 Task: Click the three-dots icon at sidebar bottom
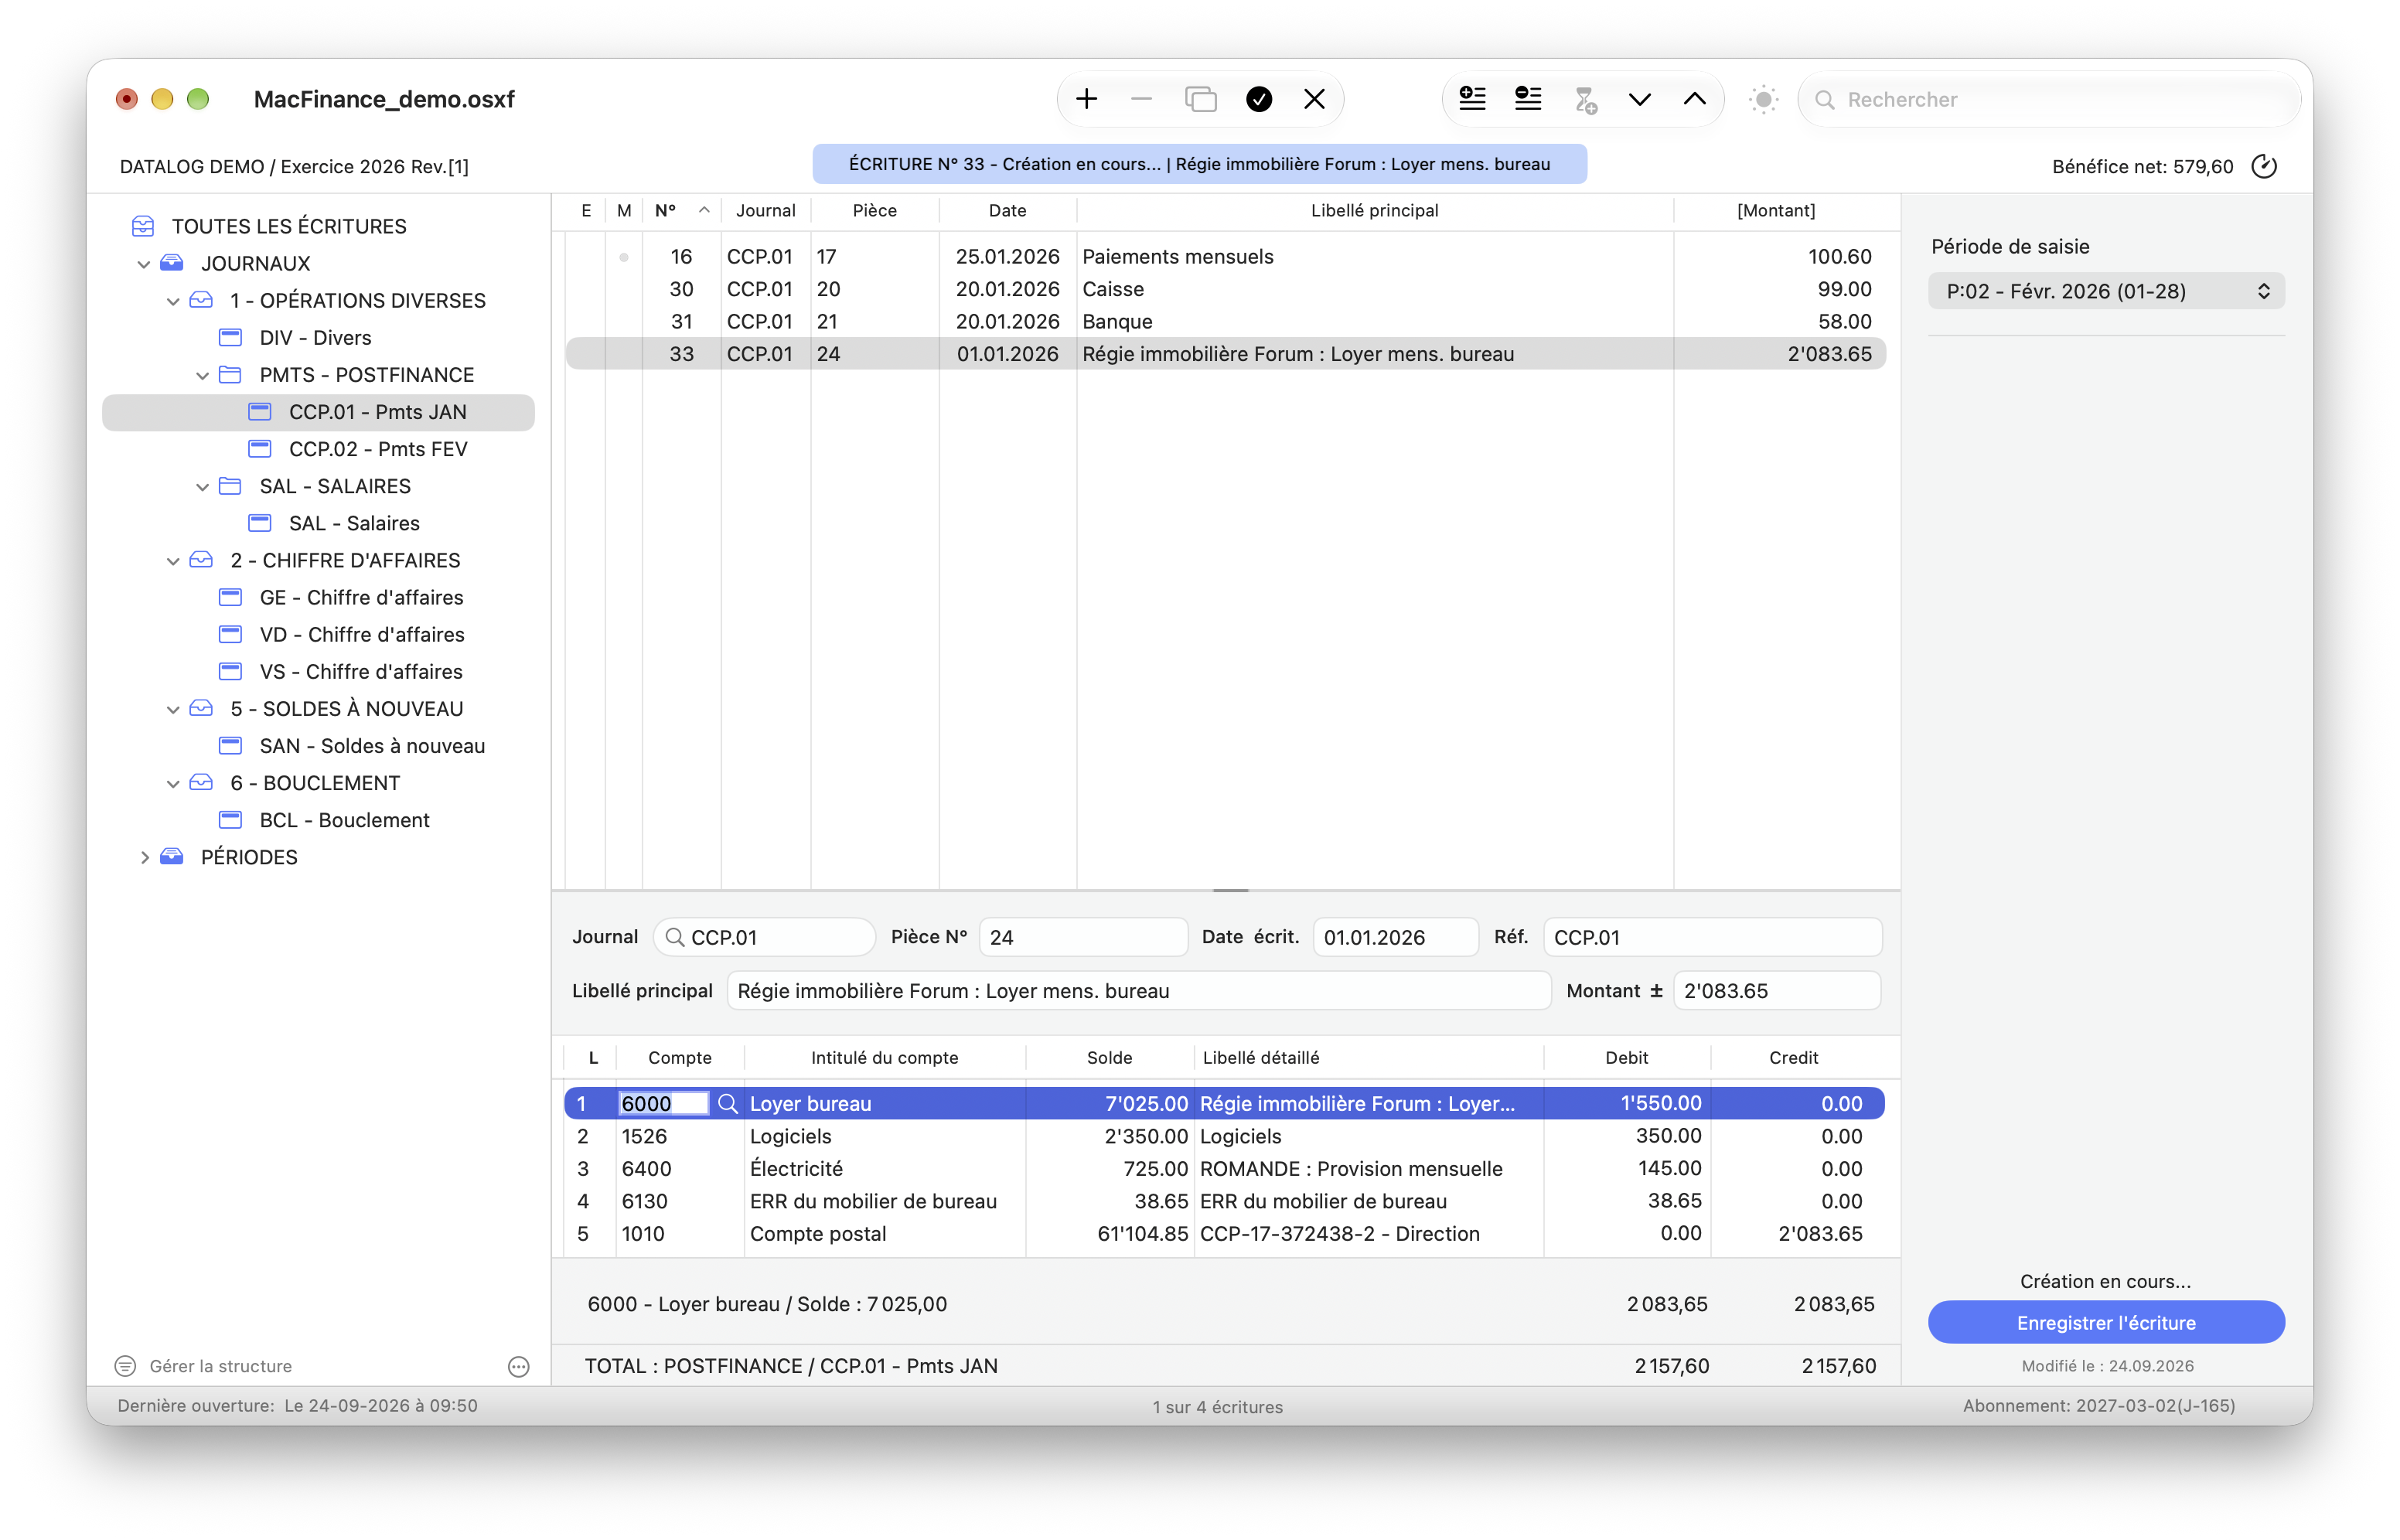pos(518,1366)
